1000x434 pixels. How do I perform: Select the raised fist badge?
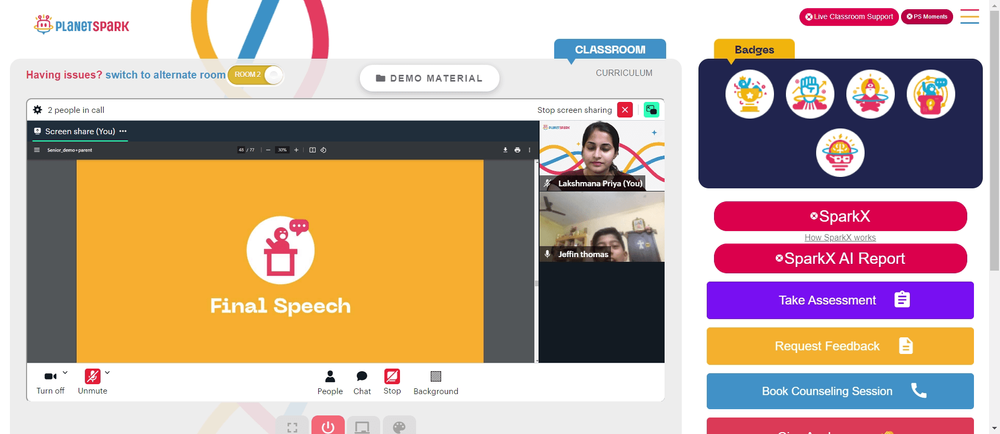coord(810,94)
